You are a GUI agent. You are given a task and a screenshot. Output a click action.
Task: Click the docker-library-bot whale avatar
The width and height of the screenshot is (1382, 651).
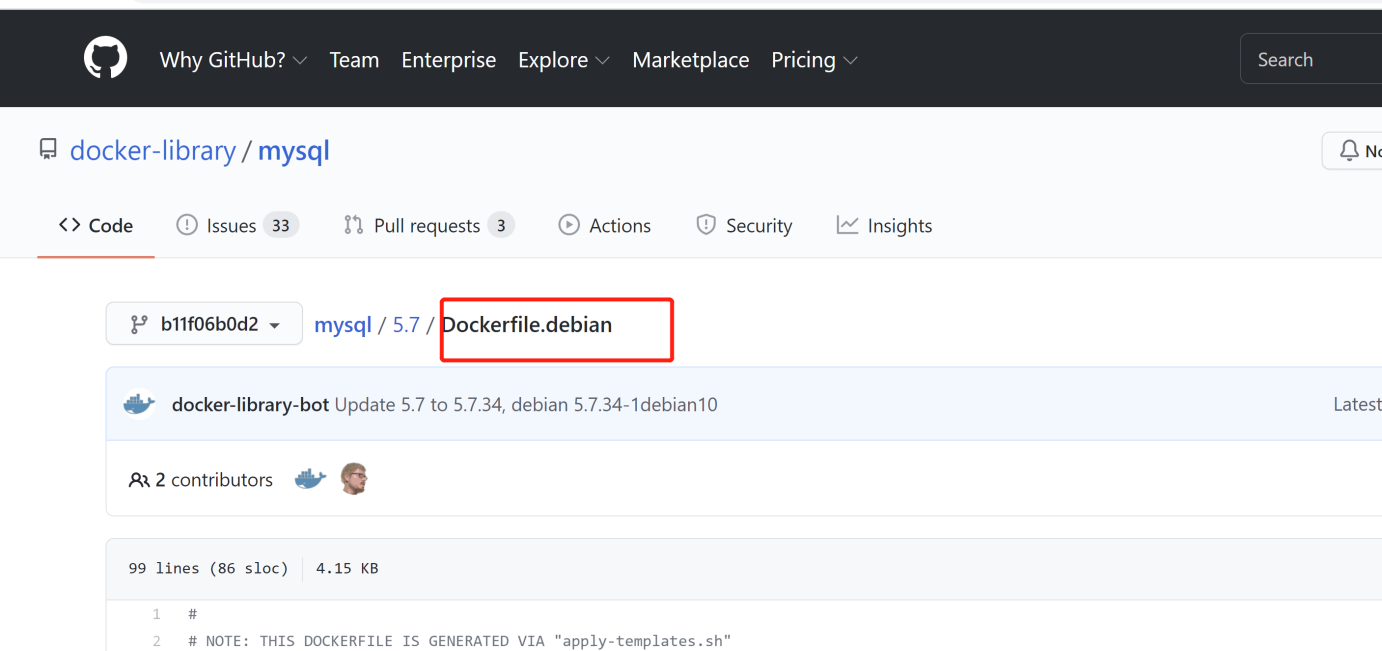pos(139,404)
